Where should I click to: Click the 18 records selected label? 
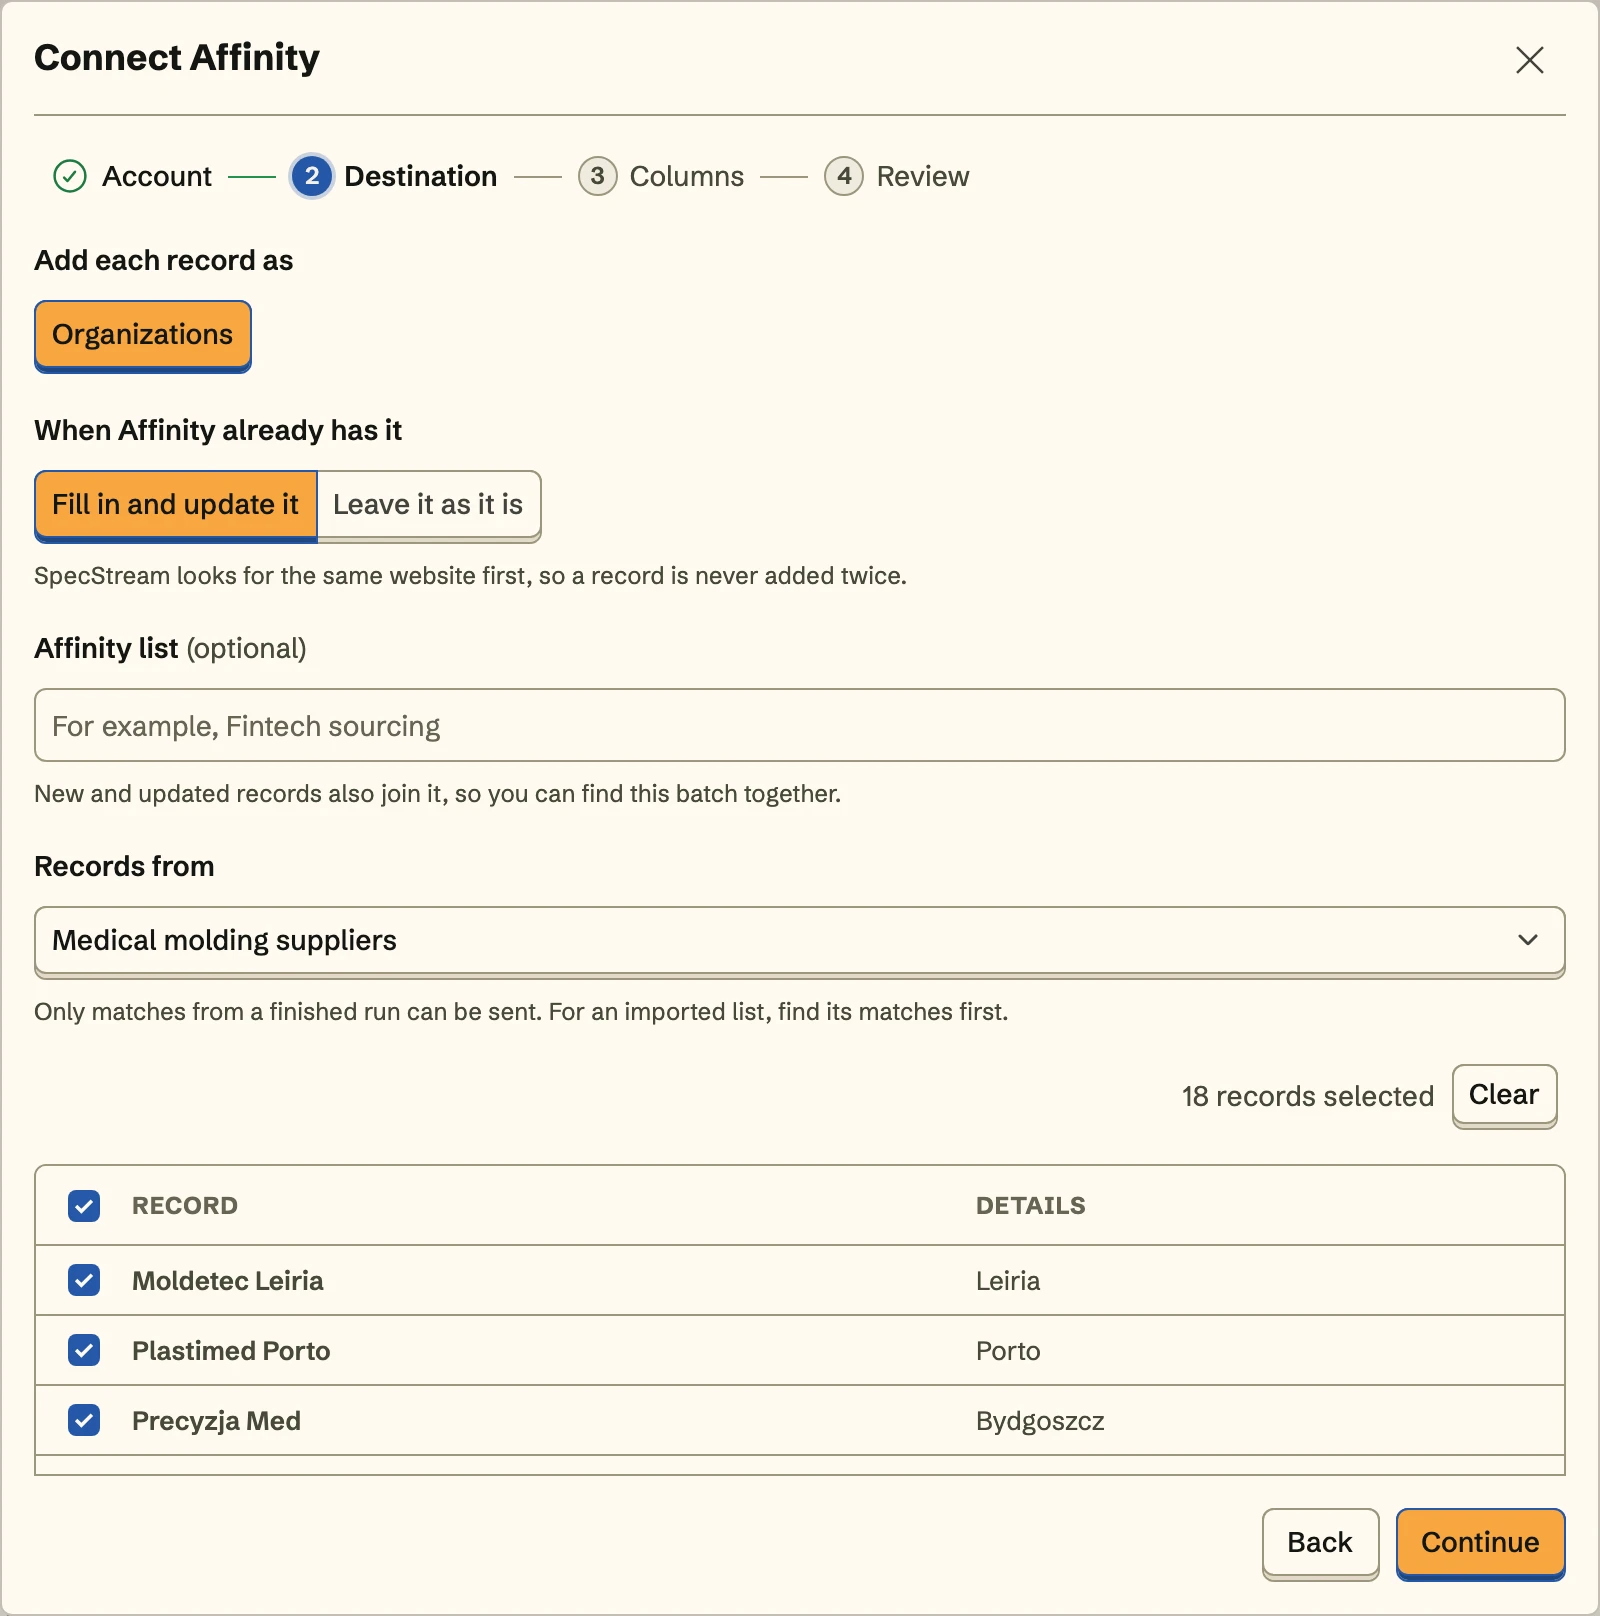click(x=1308, y=1097)
